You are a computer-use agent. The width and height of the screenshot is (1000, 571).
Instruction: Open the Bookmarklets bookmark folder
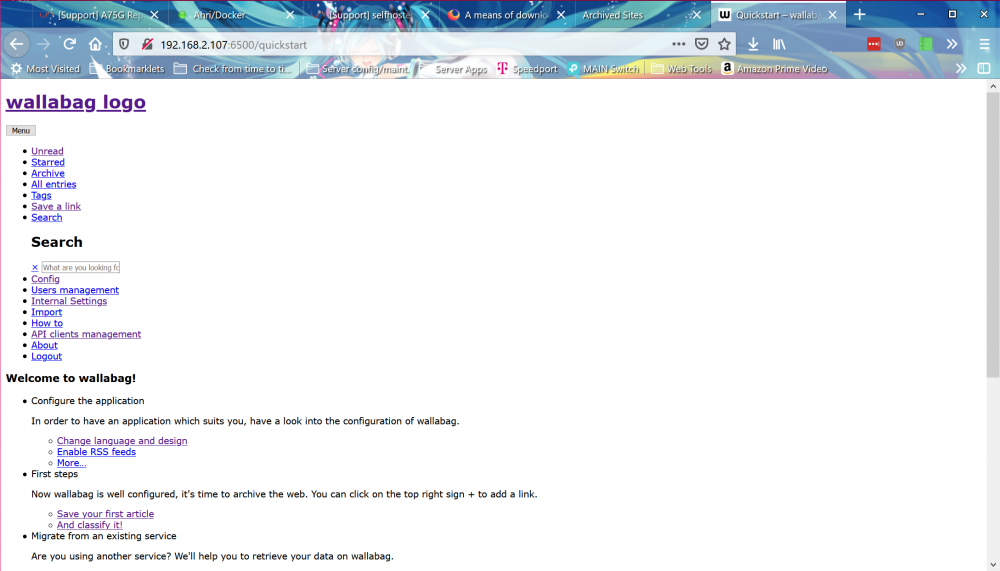click(127, 68)
